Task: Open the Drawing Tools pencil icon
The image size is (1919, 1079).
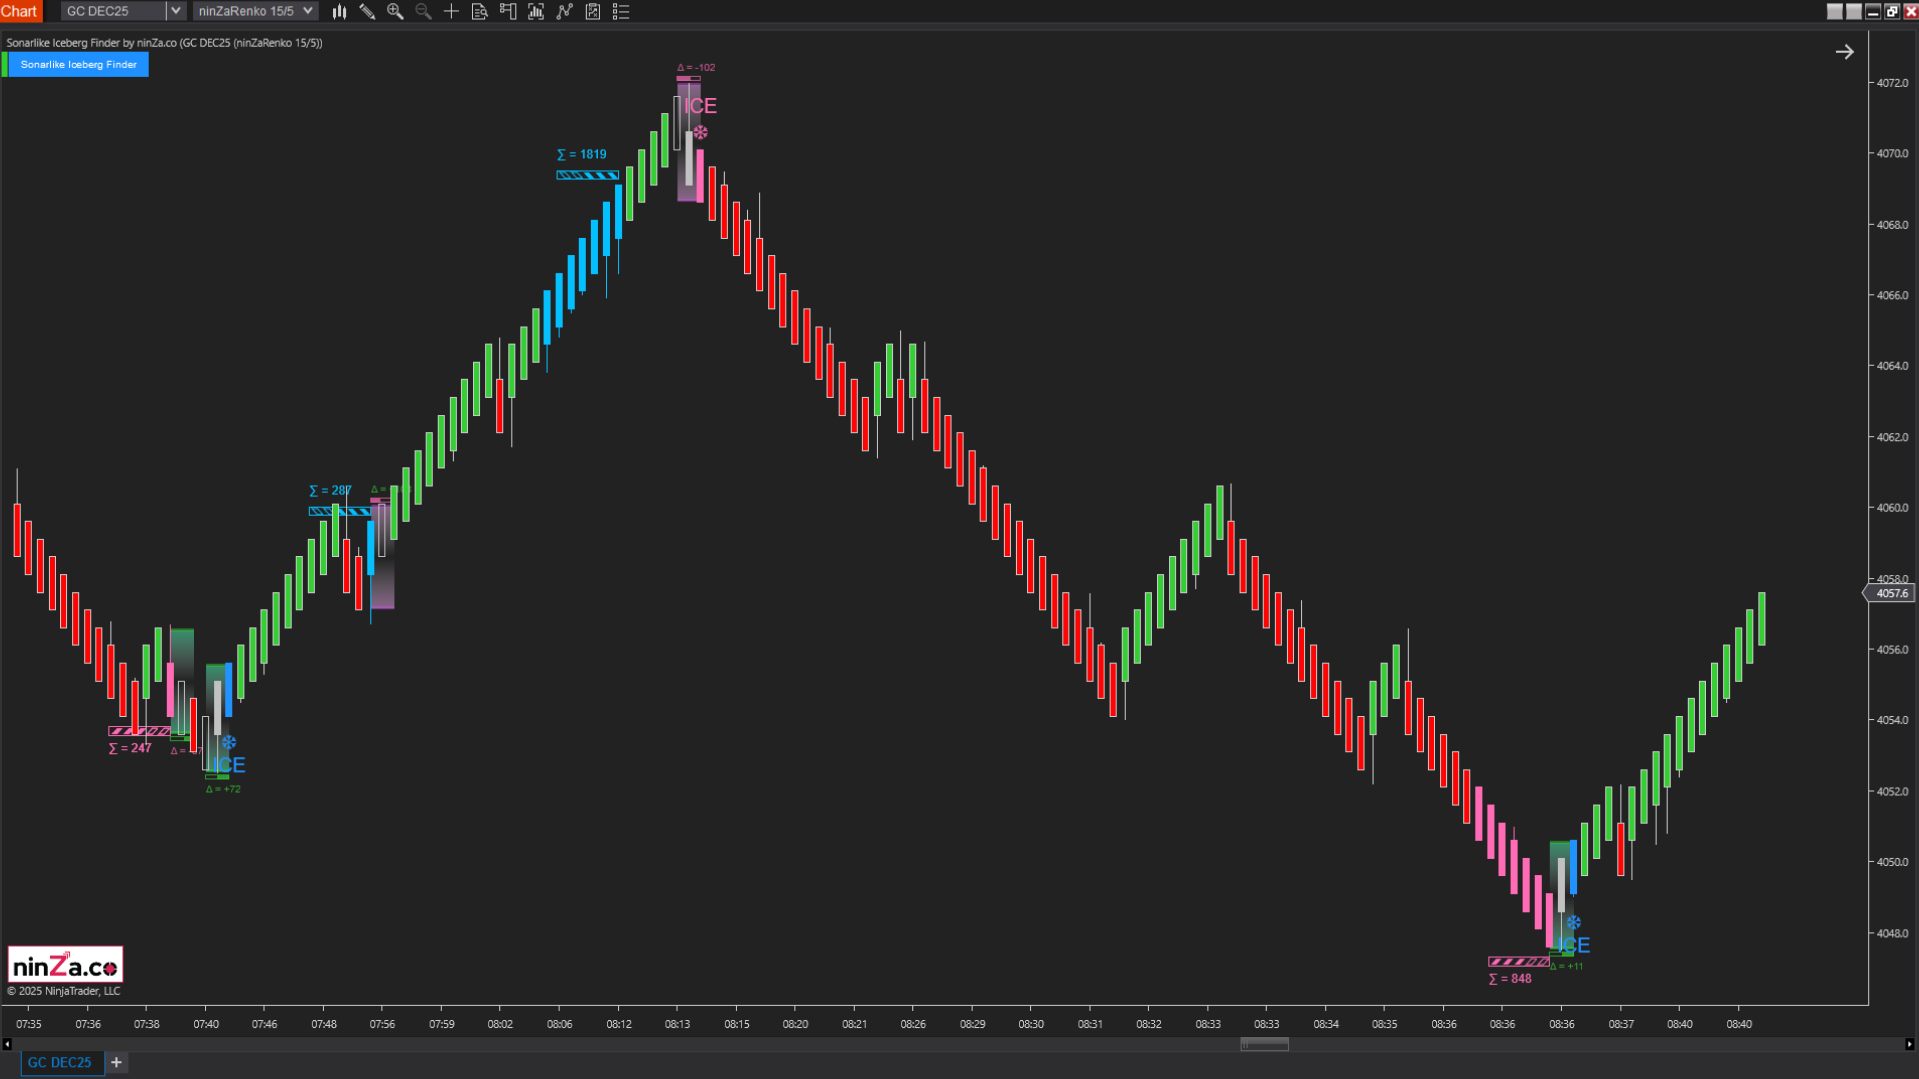Action: (367, 11)
